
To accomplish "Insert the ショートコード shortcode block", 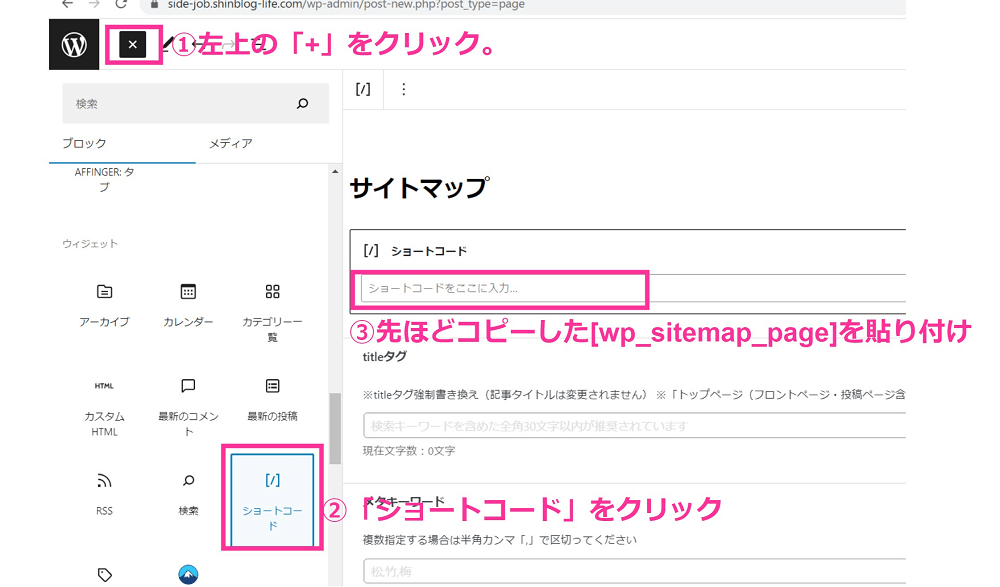I will 272,501.
